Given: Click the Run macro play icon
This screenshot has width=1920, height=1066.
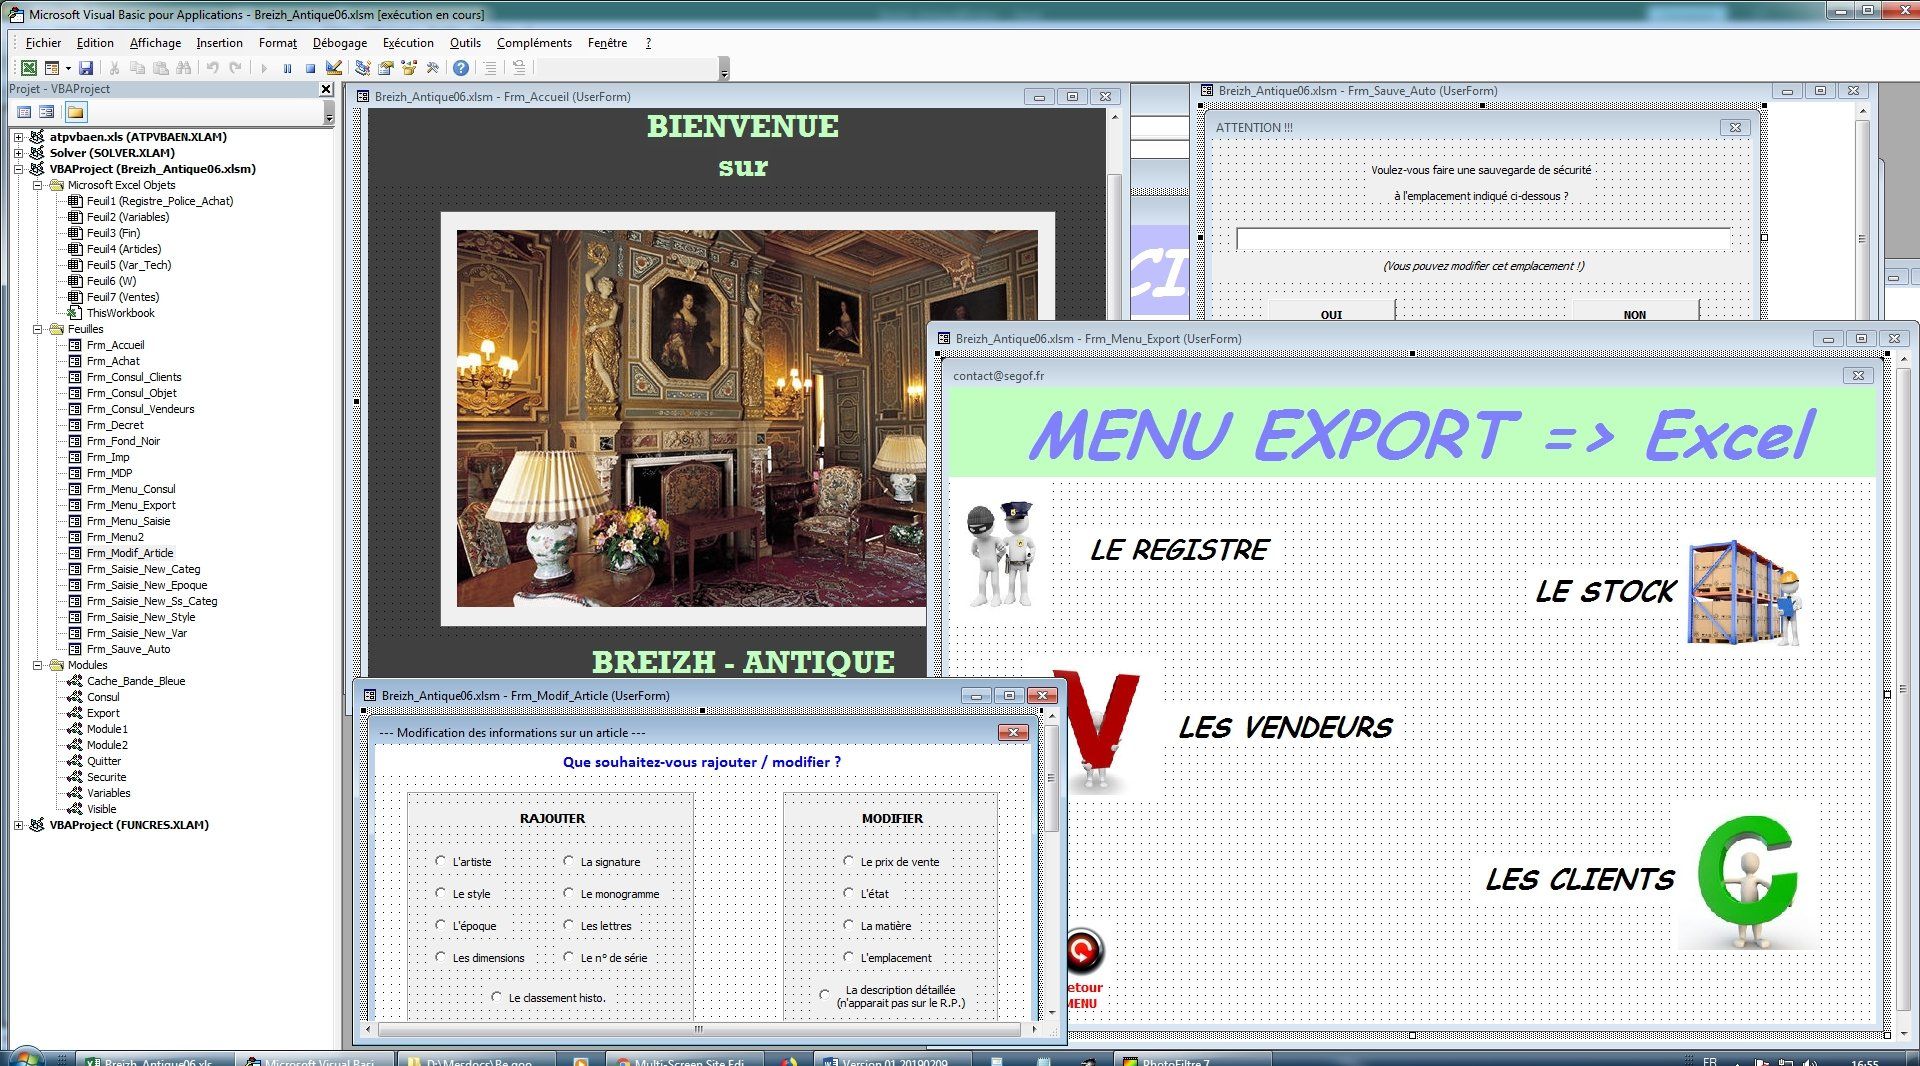Looking at the screenshot, I should [x=264, y=68].
